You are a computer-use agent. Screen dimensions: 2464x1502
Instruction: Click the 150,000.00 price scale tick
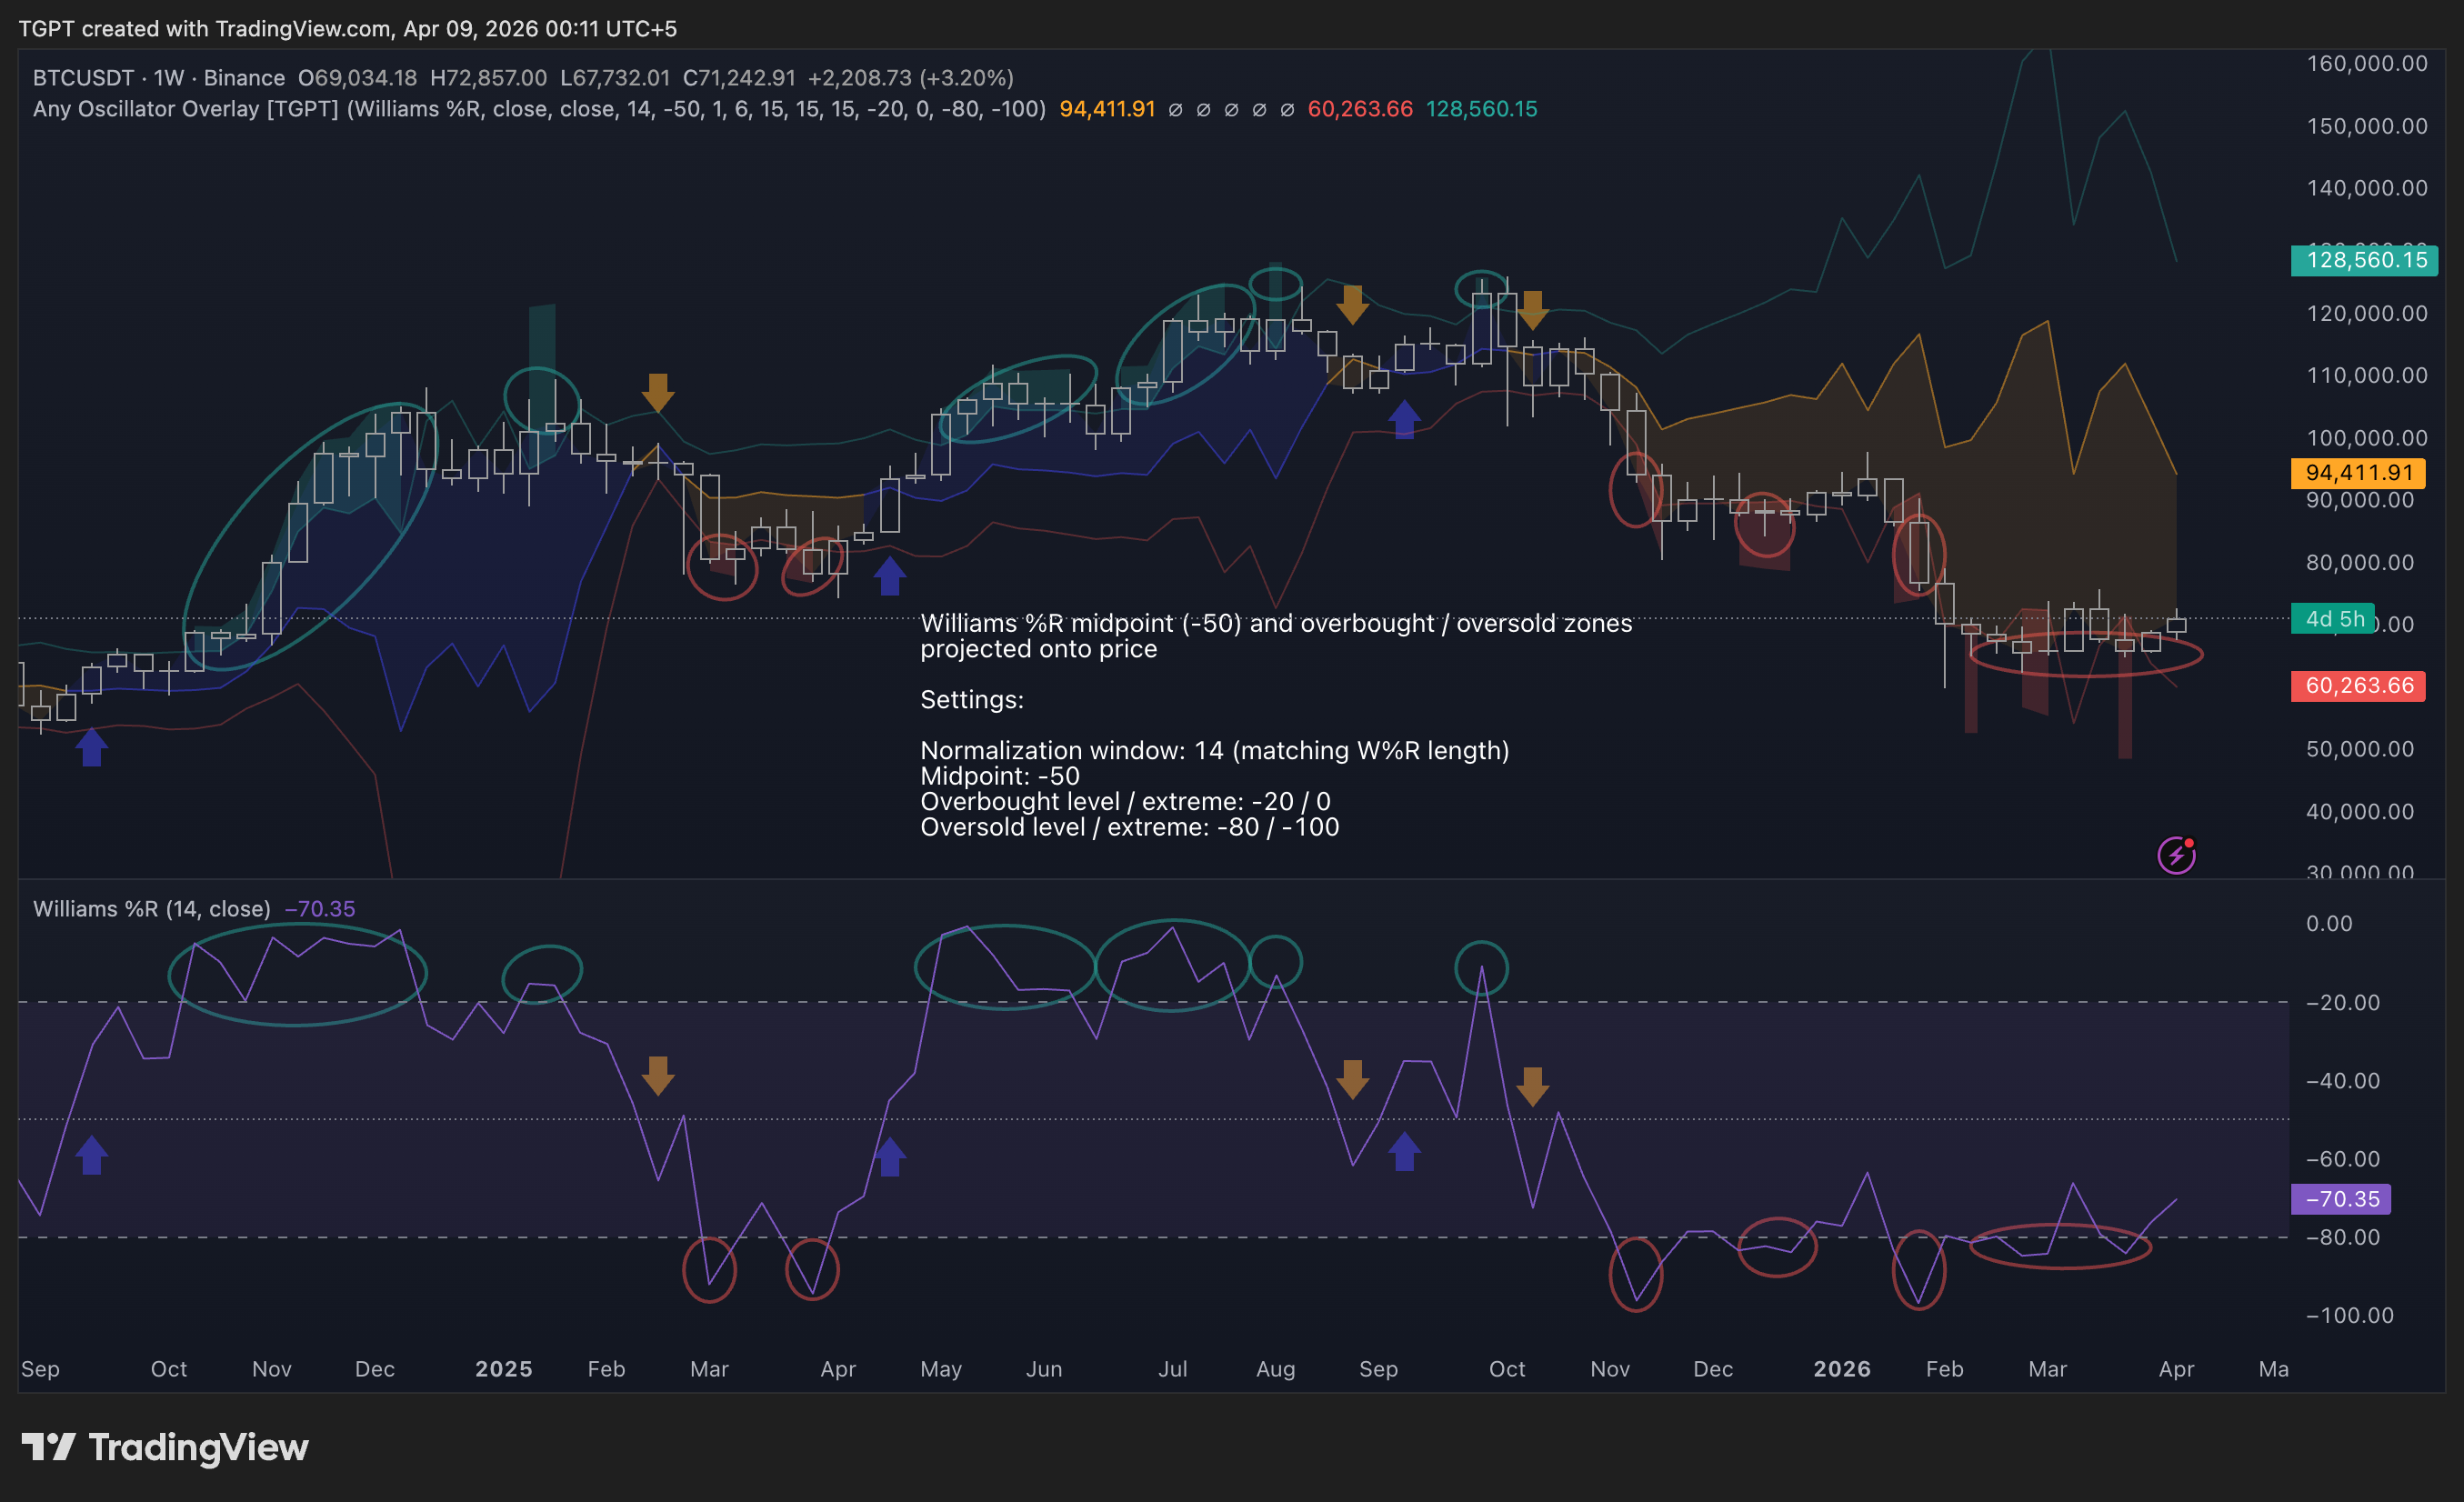[x=2367, y=126]
